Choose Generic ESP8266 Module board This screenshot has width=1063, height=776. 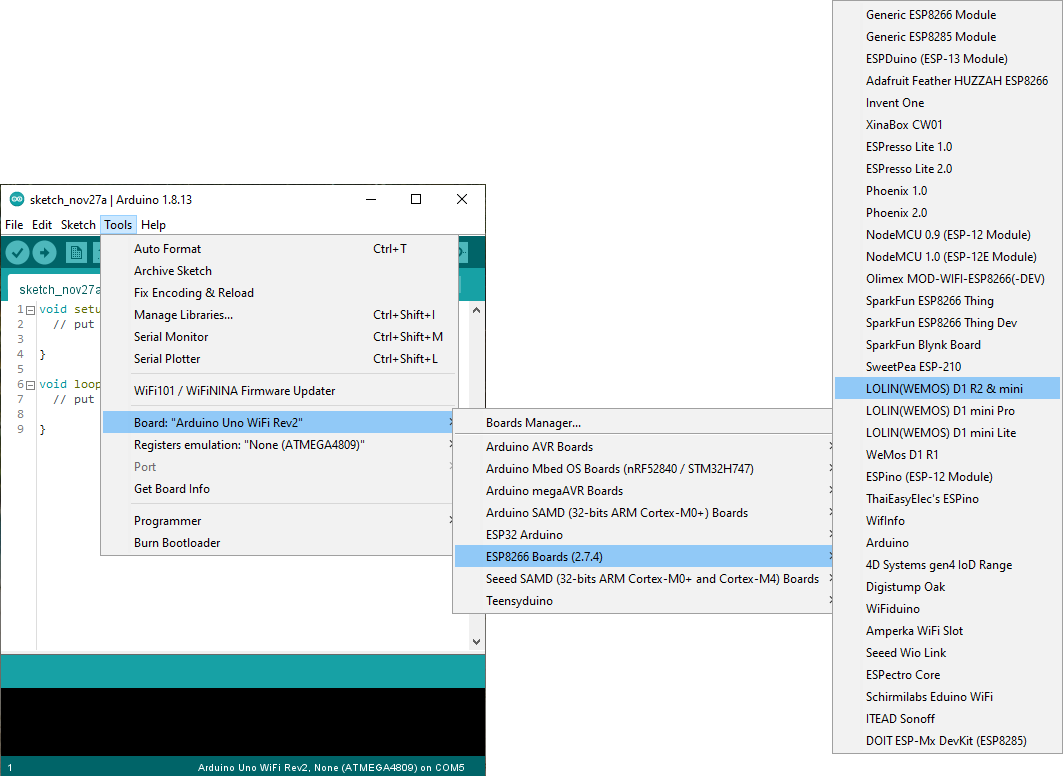point(947,15)
